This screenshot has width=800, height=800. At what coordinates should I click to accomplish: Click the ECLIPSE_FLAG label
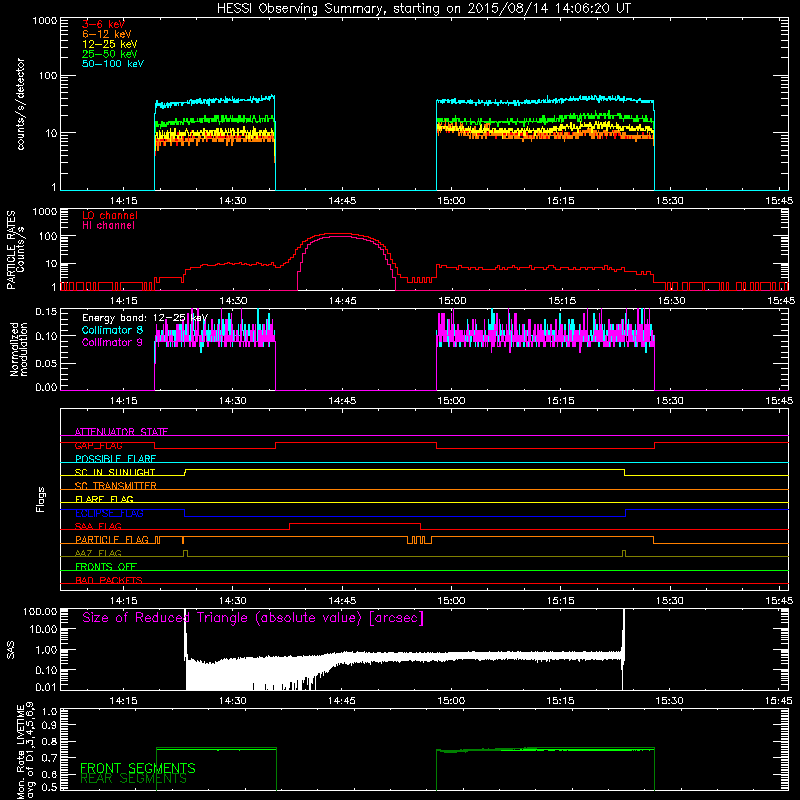pyautogui.click(x=109, y=513)
